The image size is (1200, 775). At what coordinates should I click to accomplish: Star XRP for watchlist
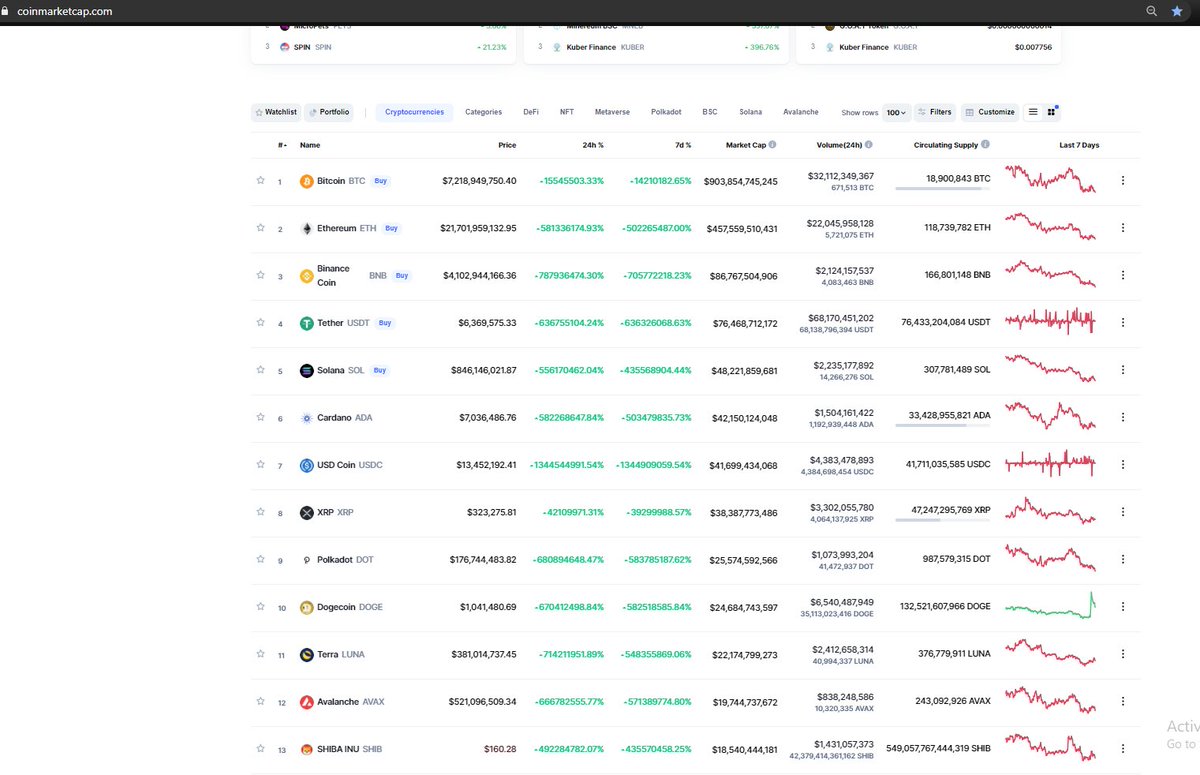(261, 511)
